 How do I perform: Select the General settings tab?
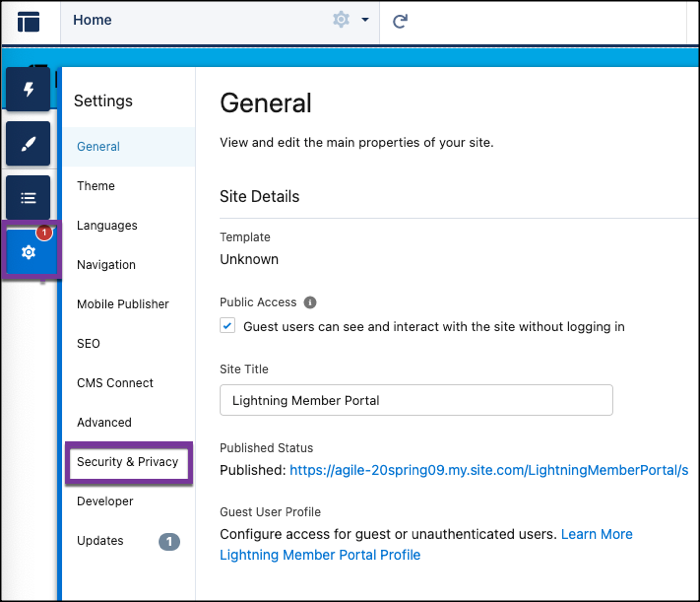tap(98, 146)
